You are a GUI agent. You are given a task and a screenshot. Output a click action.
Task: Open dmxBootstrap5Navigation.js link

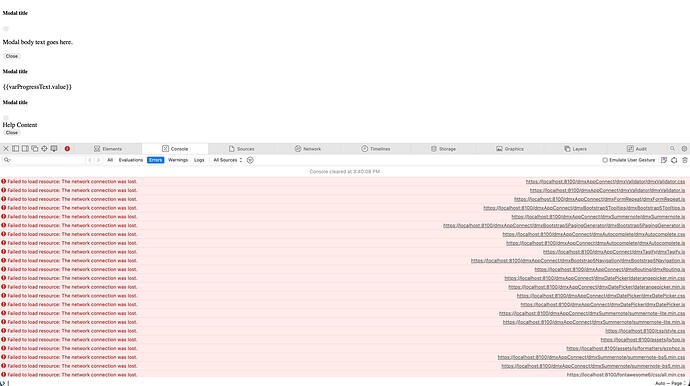578,261
